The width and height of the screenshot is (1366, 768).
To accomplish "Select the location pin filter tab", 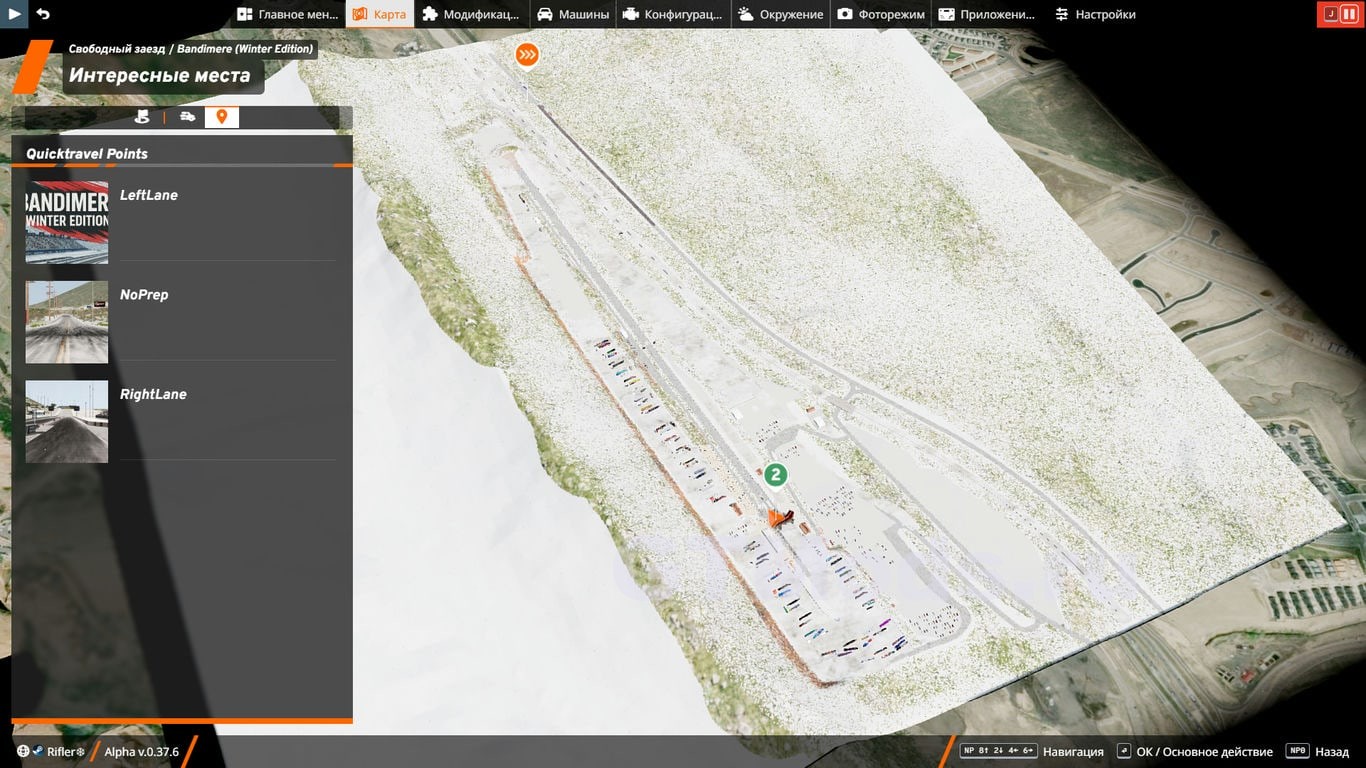I will coord(222,117).
